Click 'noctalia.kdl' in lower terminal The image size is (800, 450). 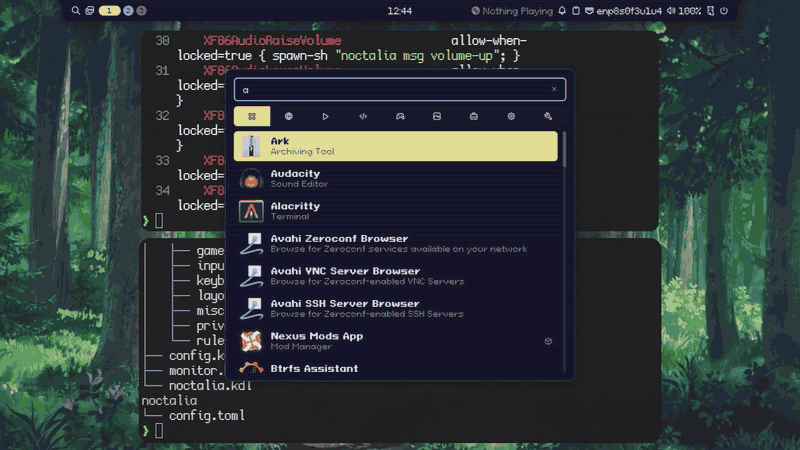coord(210,386)
